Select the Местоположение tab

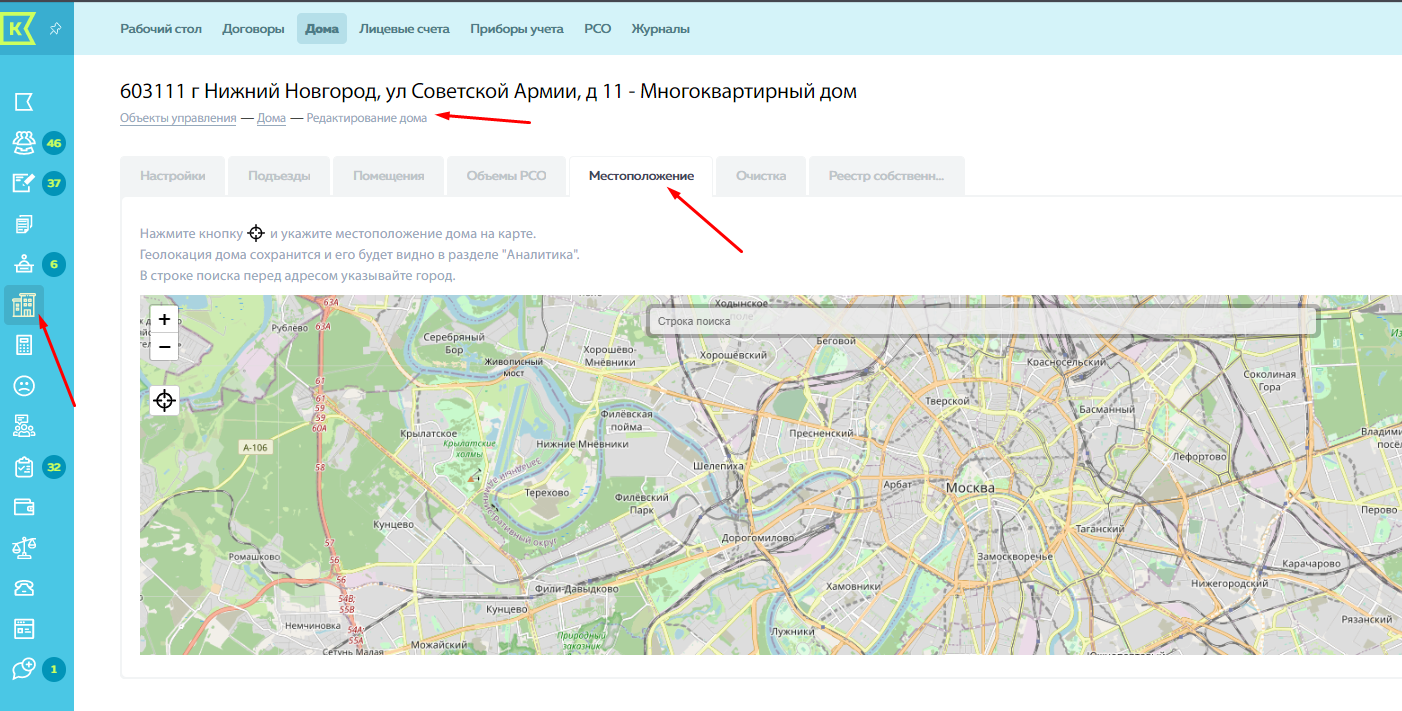coord(641,176)
